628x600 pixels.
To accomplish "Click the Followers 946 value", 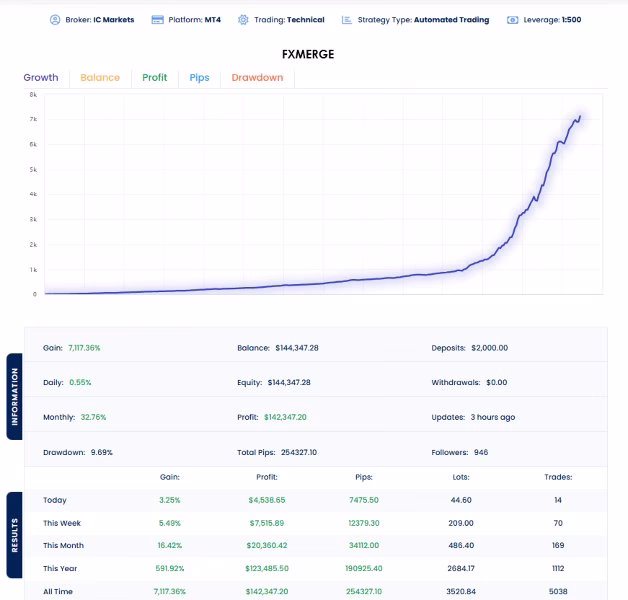I will (x=481, y=452).
